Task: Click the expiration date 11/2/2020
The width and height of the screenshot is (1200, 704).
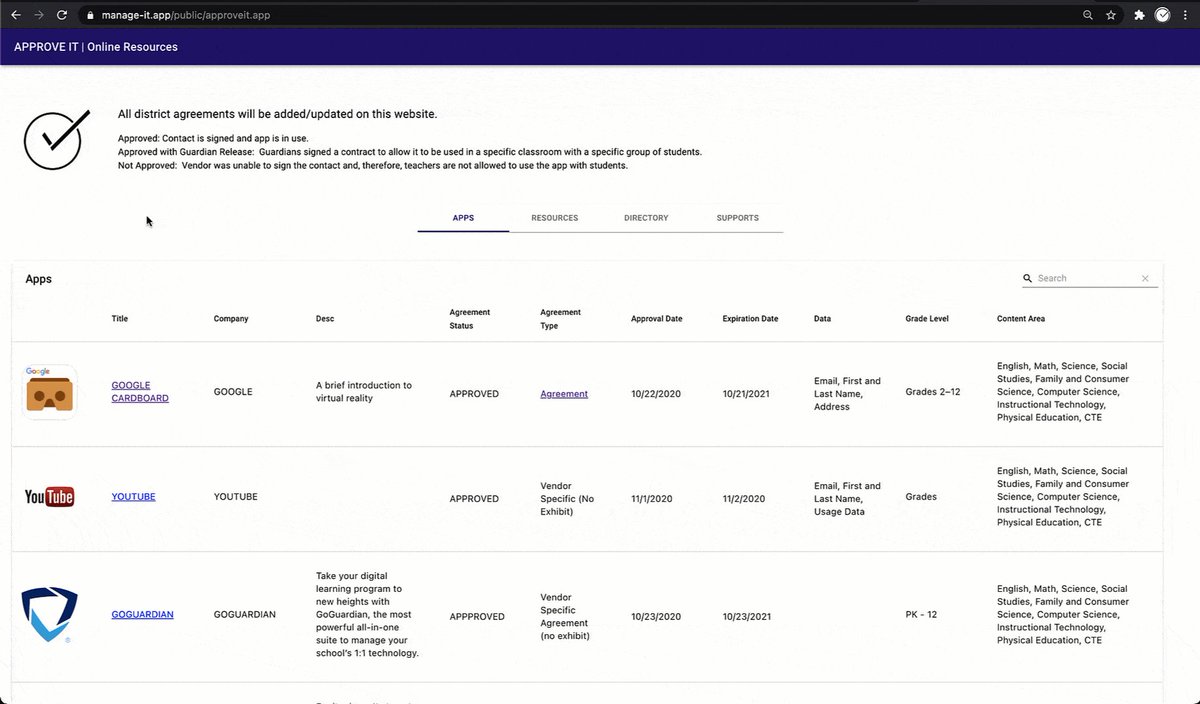Action: (744, 499)
